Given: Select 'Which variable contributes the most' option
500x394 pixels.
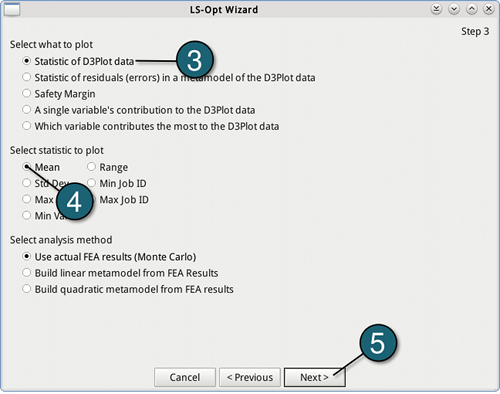Looking at the screenshot, I should [26, 126].
